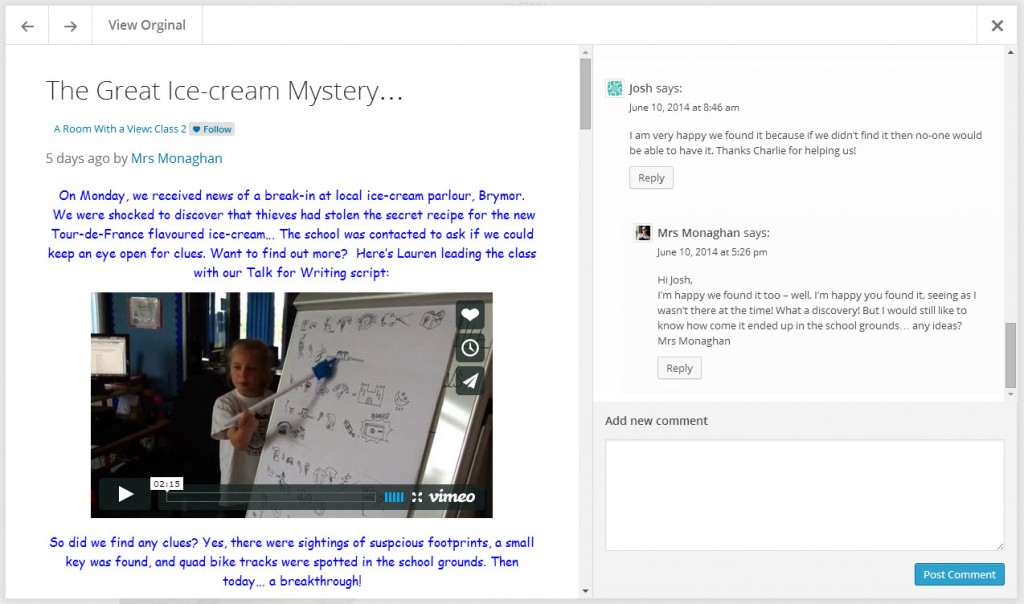
Task: Reply to Mrs Monaghan's comment
Action: [679, 368]
